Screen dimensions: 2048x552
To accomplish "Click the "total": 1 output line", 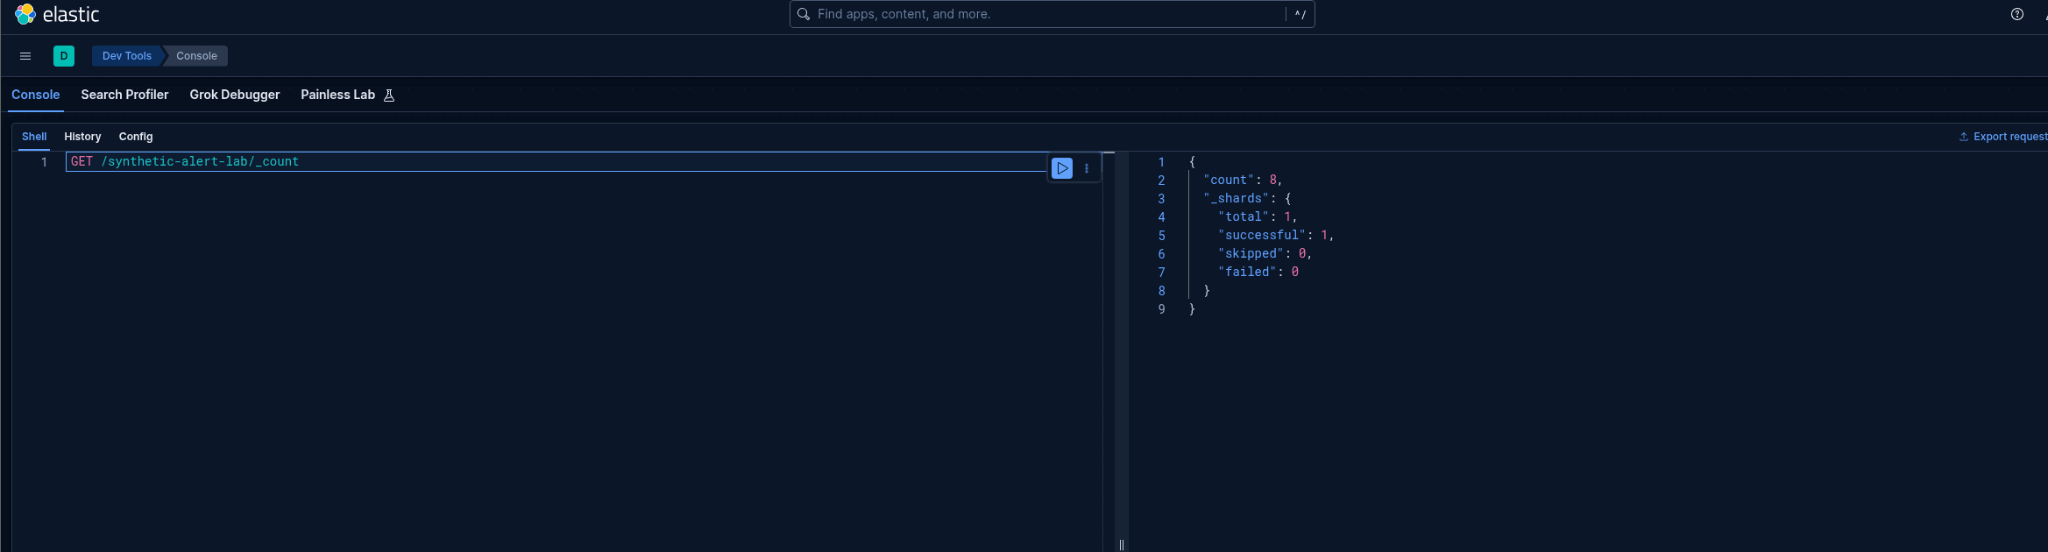I will click(x=1258, y=217).
